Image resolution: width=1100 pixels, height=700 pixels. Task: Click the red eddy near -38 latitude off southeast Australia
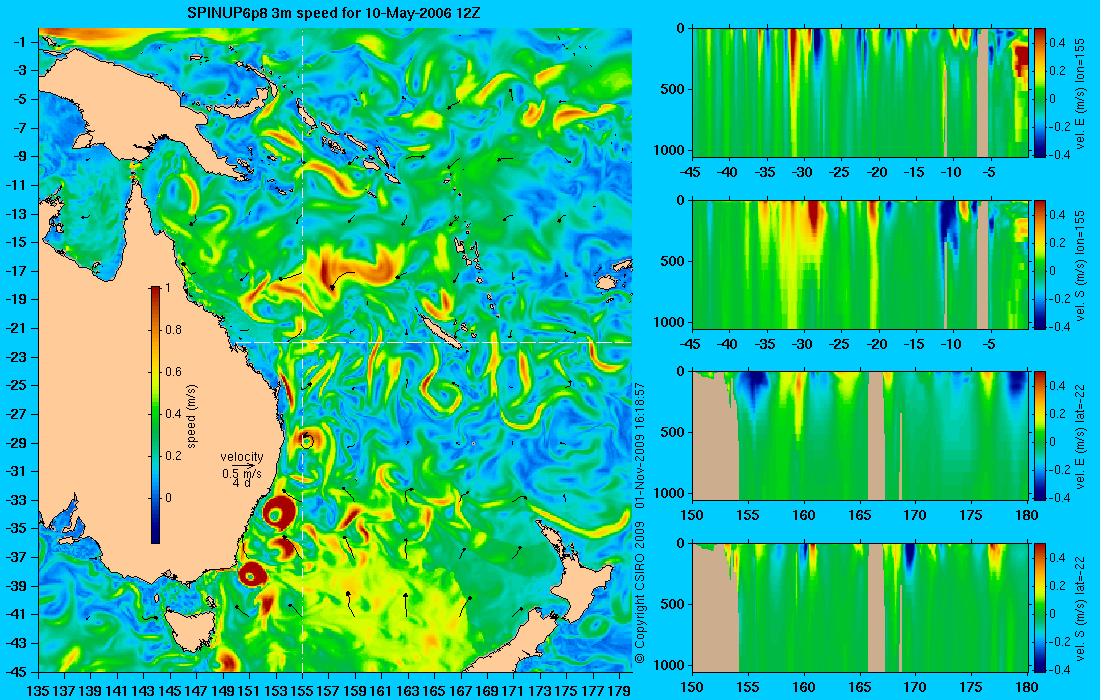(251, 574)
